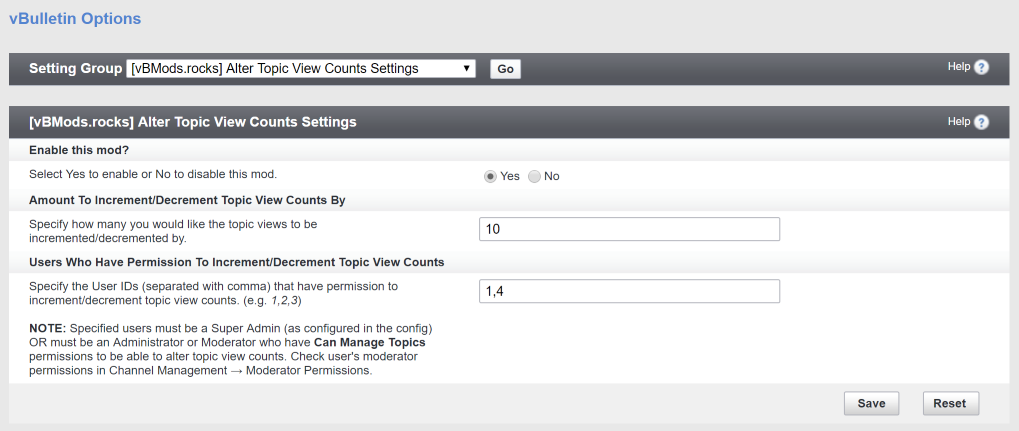Click the 'Specify how many' description text
This screenshot has width=1019, height=431.
point(173,231)
